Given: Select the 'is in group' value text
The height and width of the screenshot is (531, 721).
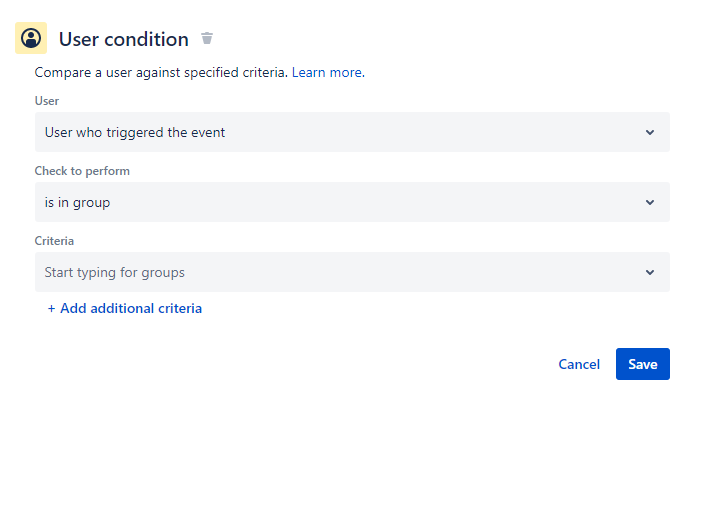Looking at the screenshot, I should pyautogui.click(x=77, y=202).
